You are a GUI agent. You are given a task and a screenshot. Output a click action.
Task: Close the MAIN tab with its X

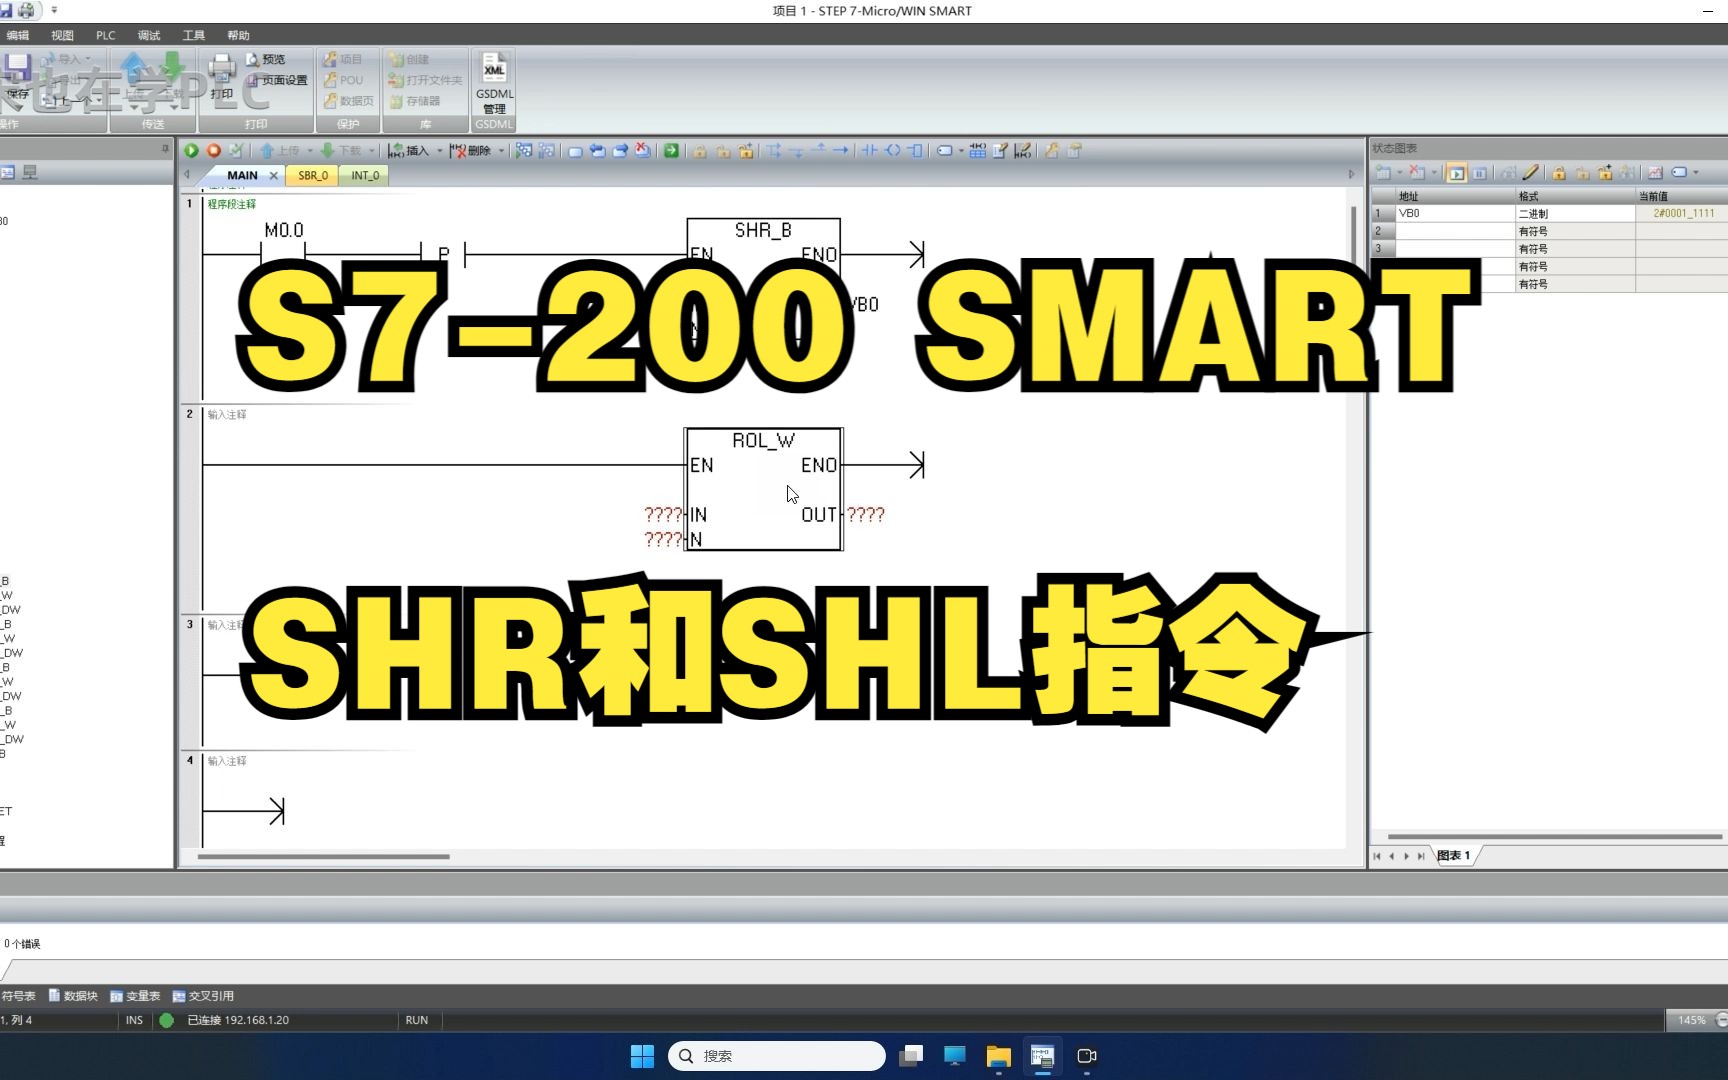274,175
